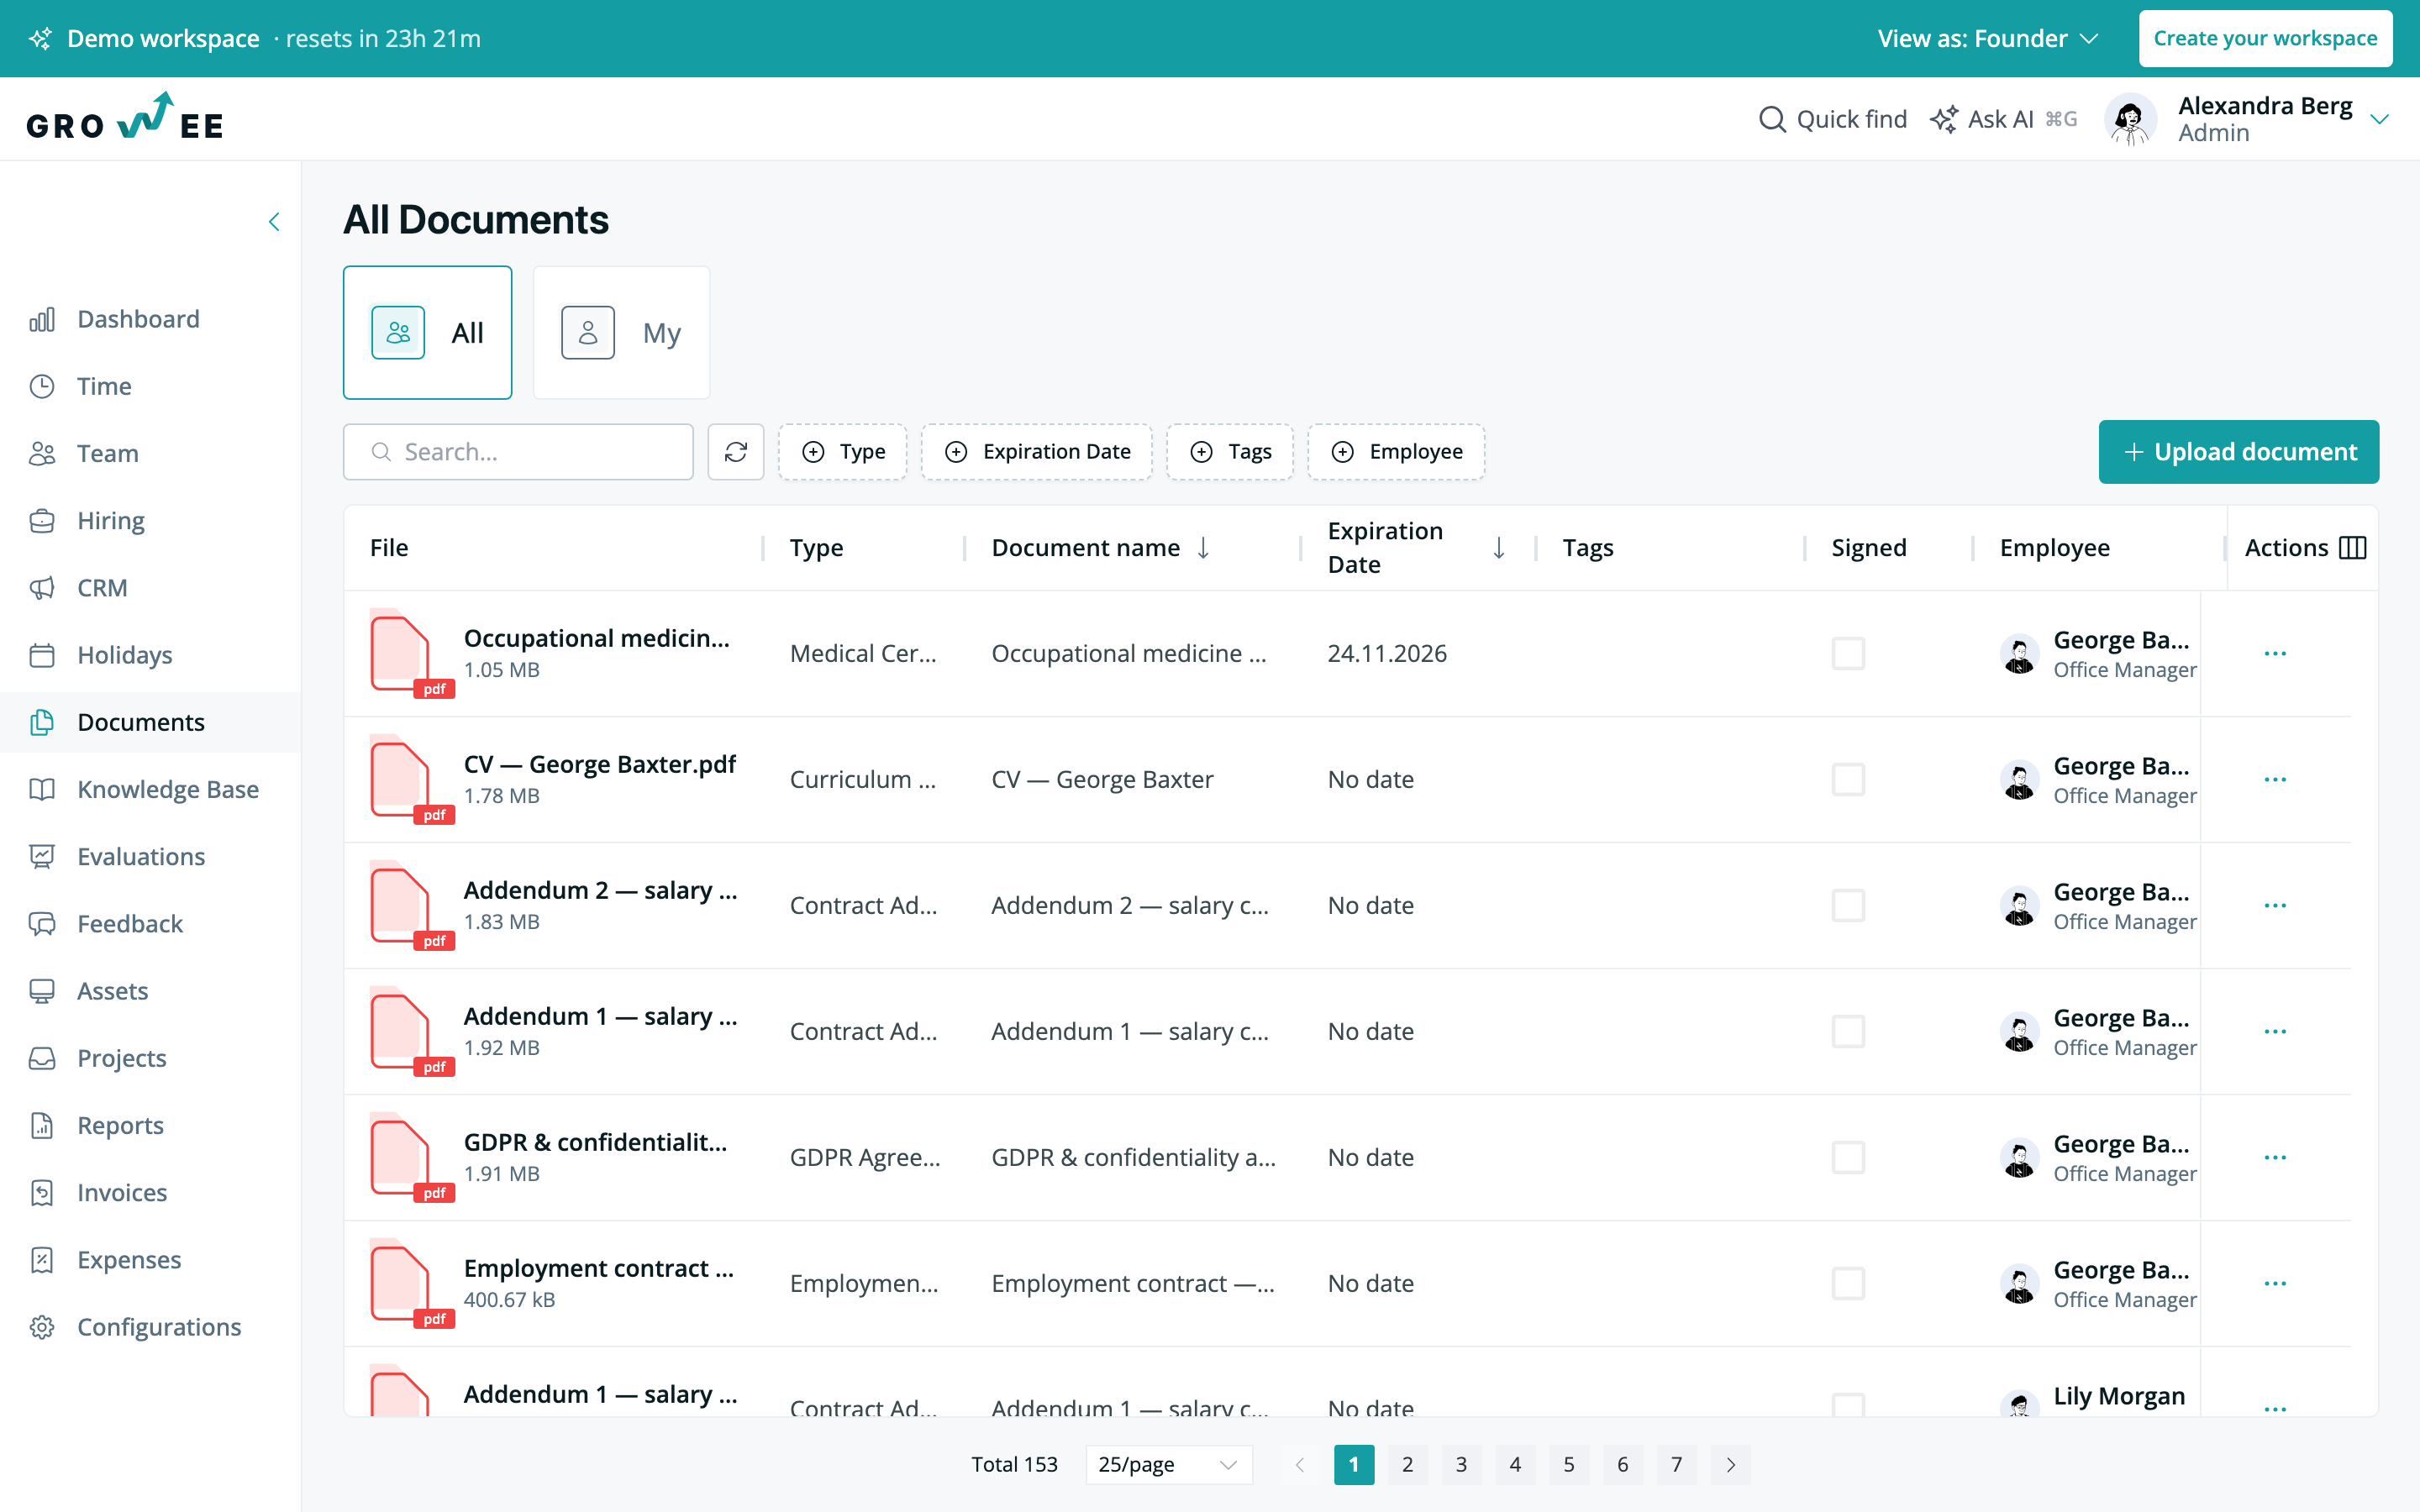
Task: Open the Documents sidebar item
Action: (x=150, y=722)
